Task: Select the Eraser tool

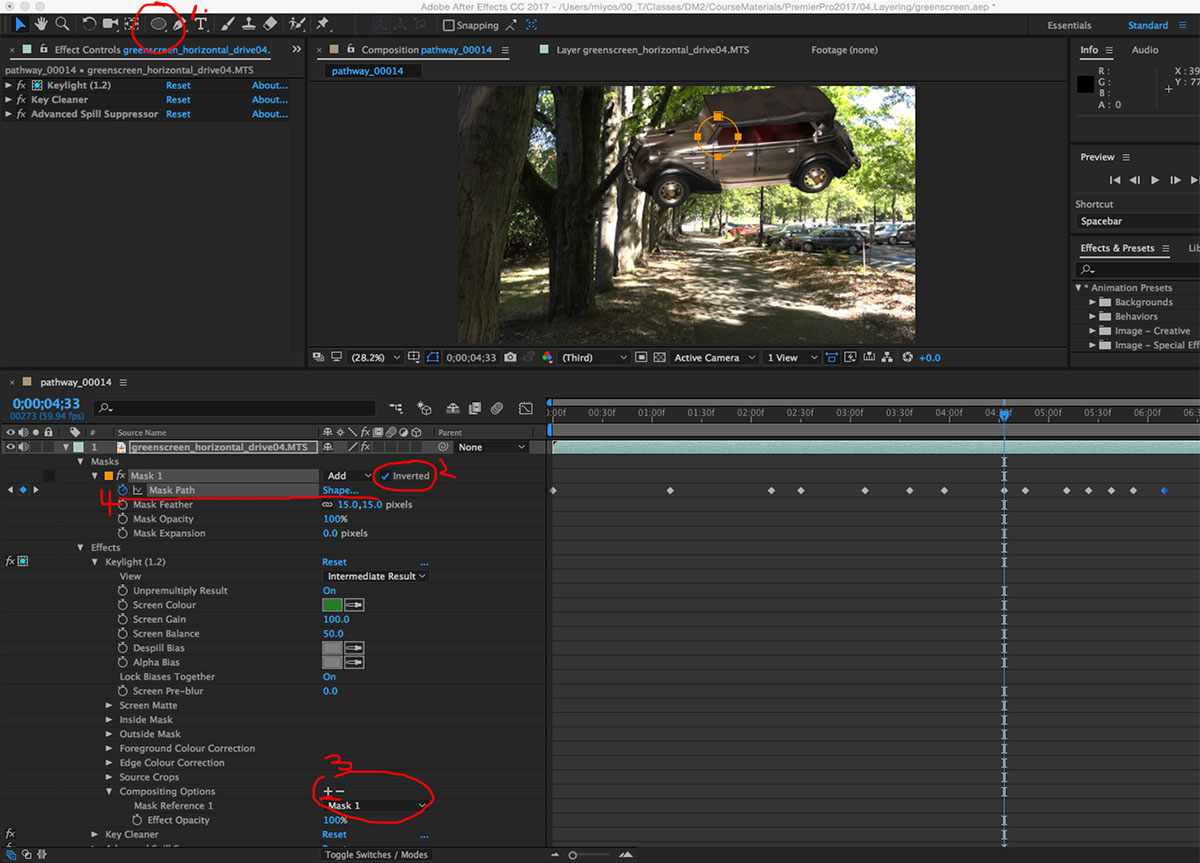Action: (269, 24)
